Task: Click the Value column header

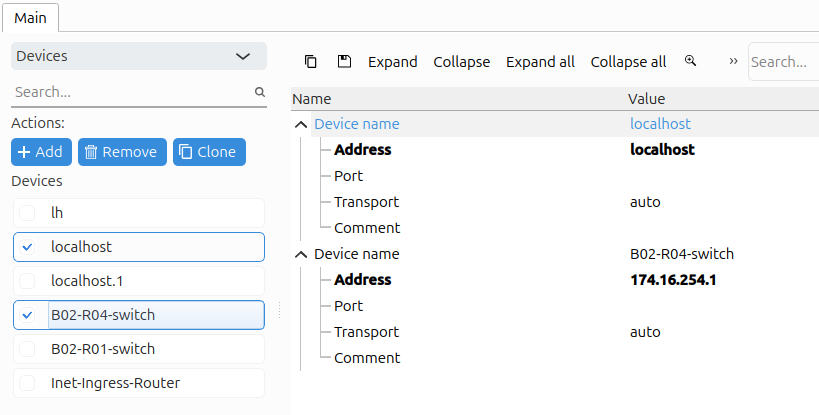Action: (x=647, y=99)
